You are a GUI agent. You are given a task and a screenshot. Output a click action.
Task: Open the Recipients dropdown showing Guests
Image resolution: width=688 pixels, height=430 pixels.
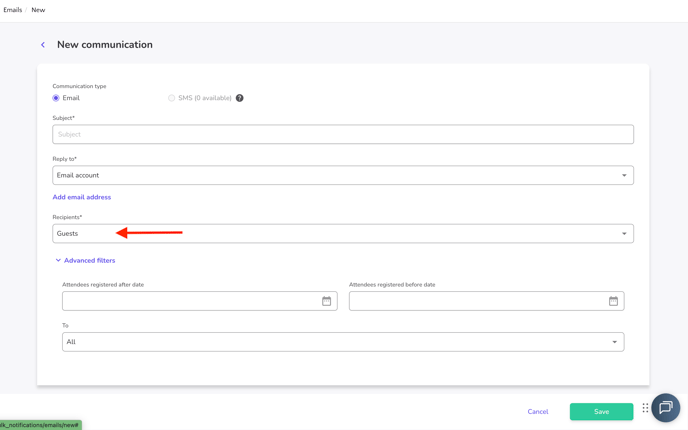pos(343,234)
